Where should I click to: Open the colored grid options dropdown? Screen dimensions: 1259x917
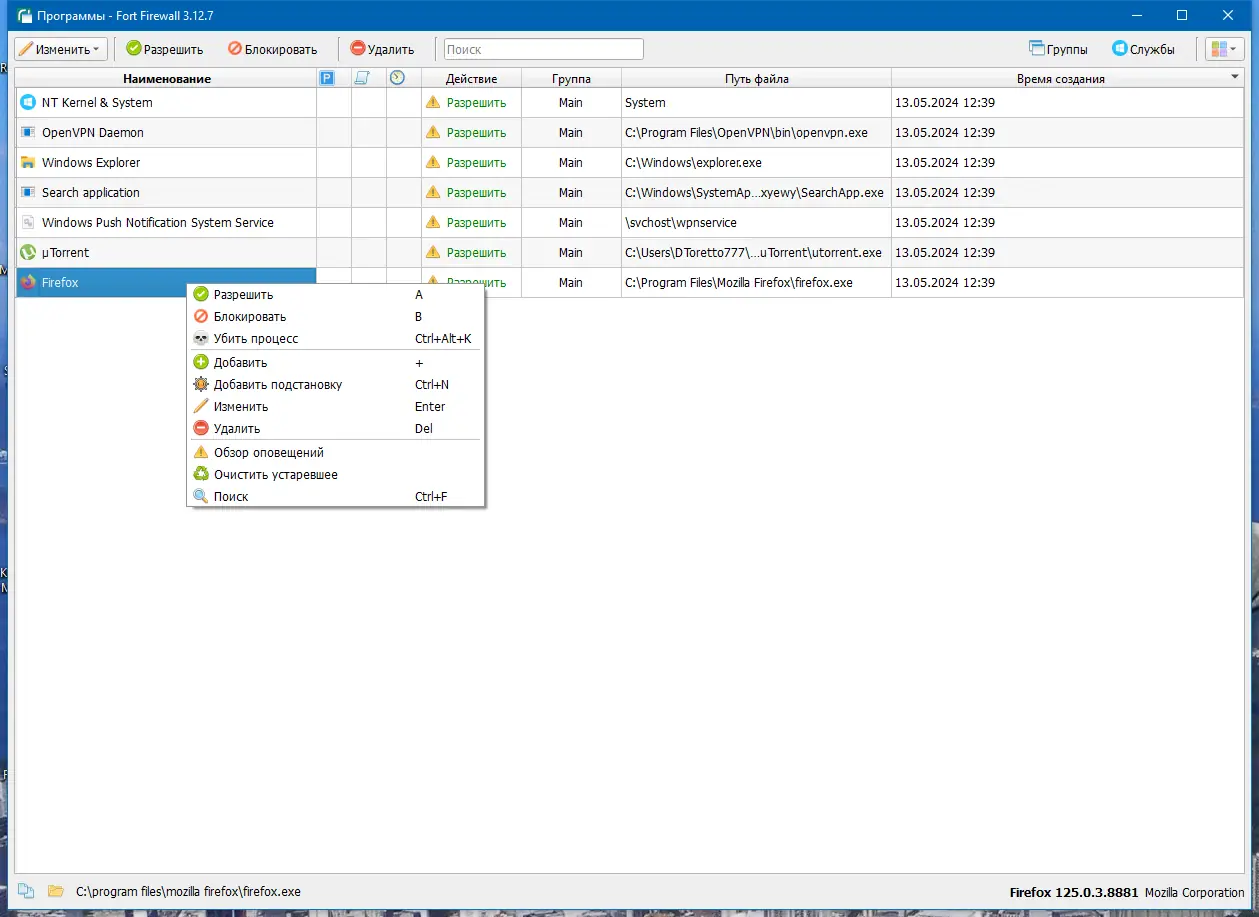[x=1226, y=49]
